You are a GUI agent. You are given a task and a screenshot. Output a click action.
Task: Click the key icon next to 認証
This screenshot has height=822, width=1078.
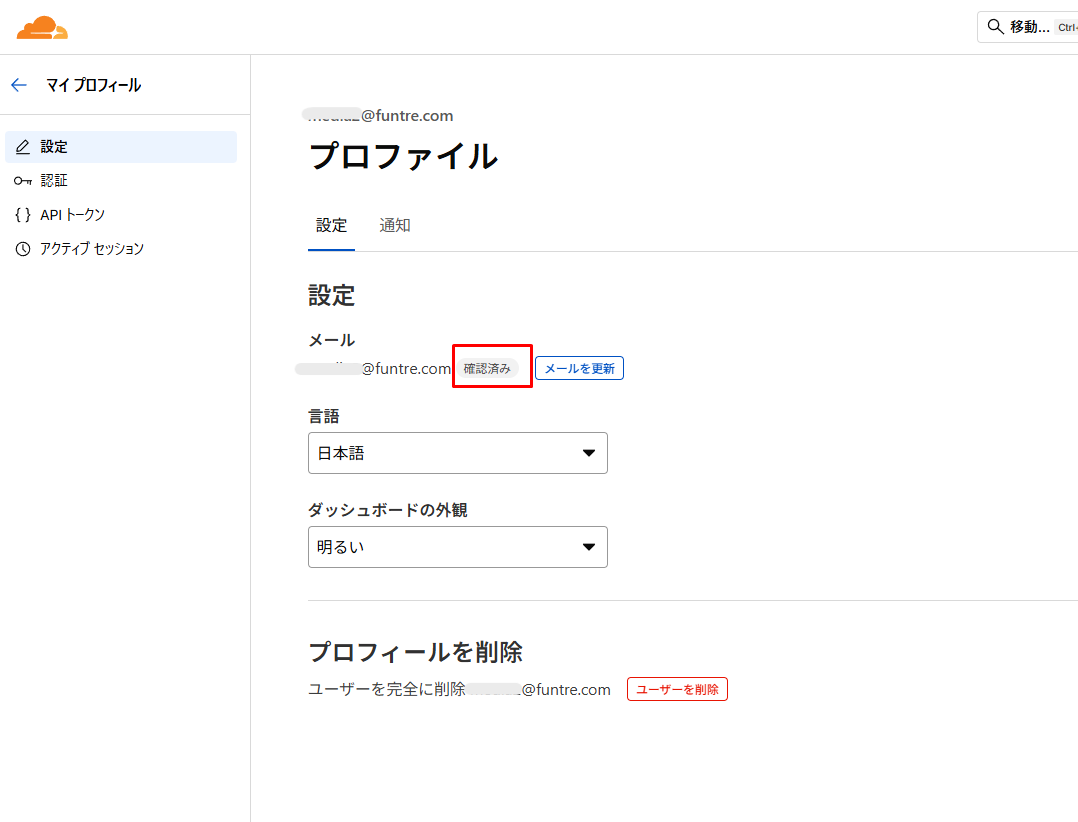coord(23,181)
